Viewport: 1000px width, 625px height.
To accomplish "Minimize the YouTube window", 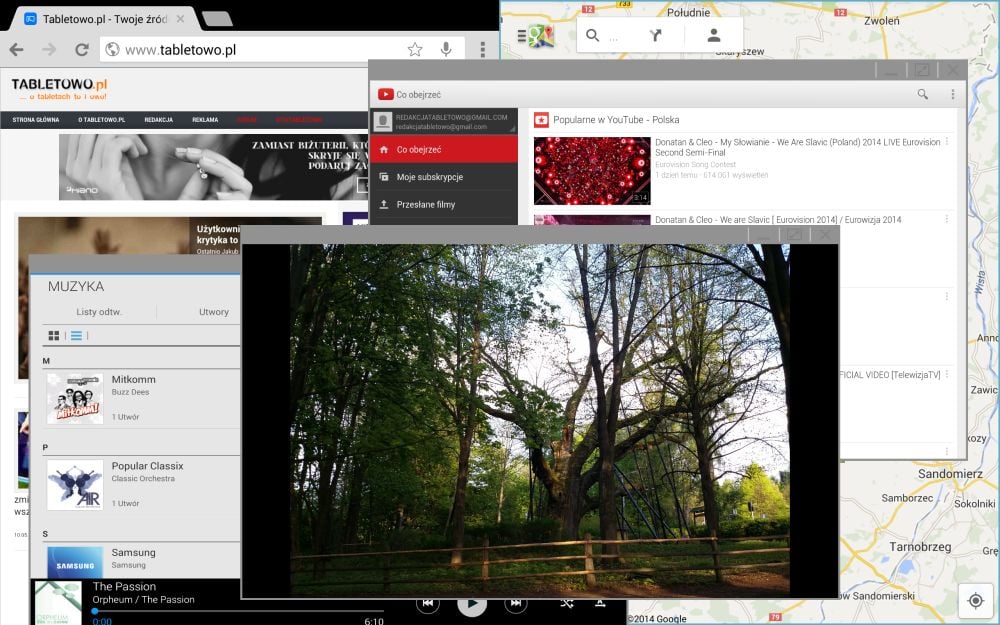I will [x=891, y=70].
